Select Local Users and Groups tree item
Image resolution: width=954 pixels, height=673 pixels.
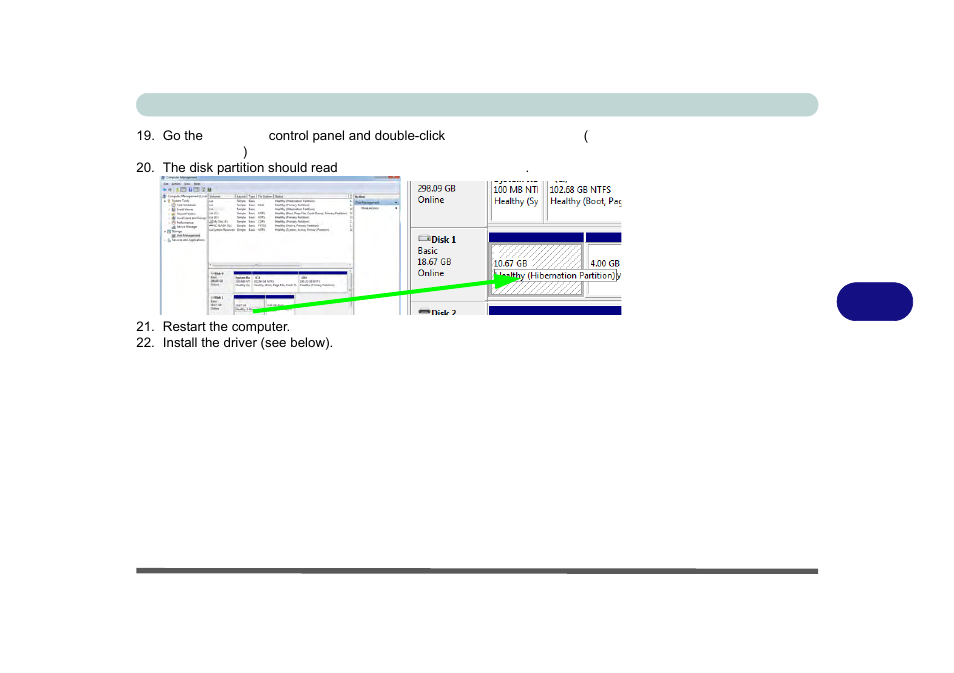[191, 218]
